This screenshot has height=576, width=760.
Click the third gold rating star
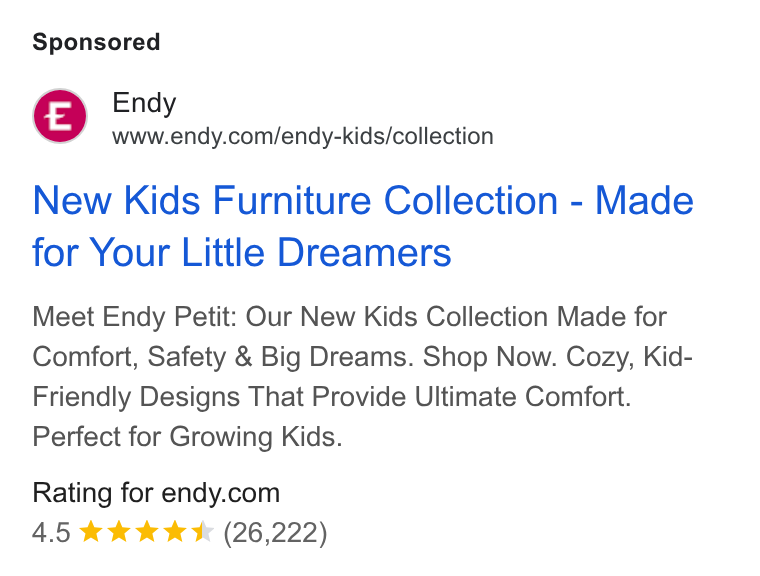(x=146, y=531)
